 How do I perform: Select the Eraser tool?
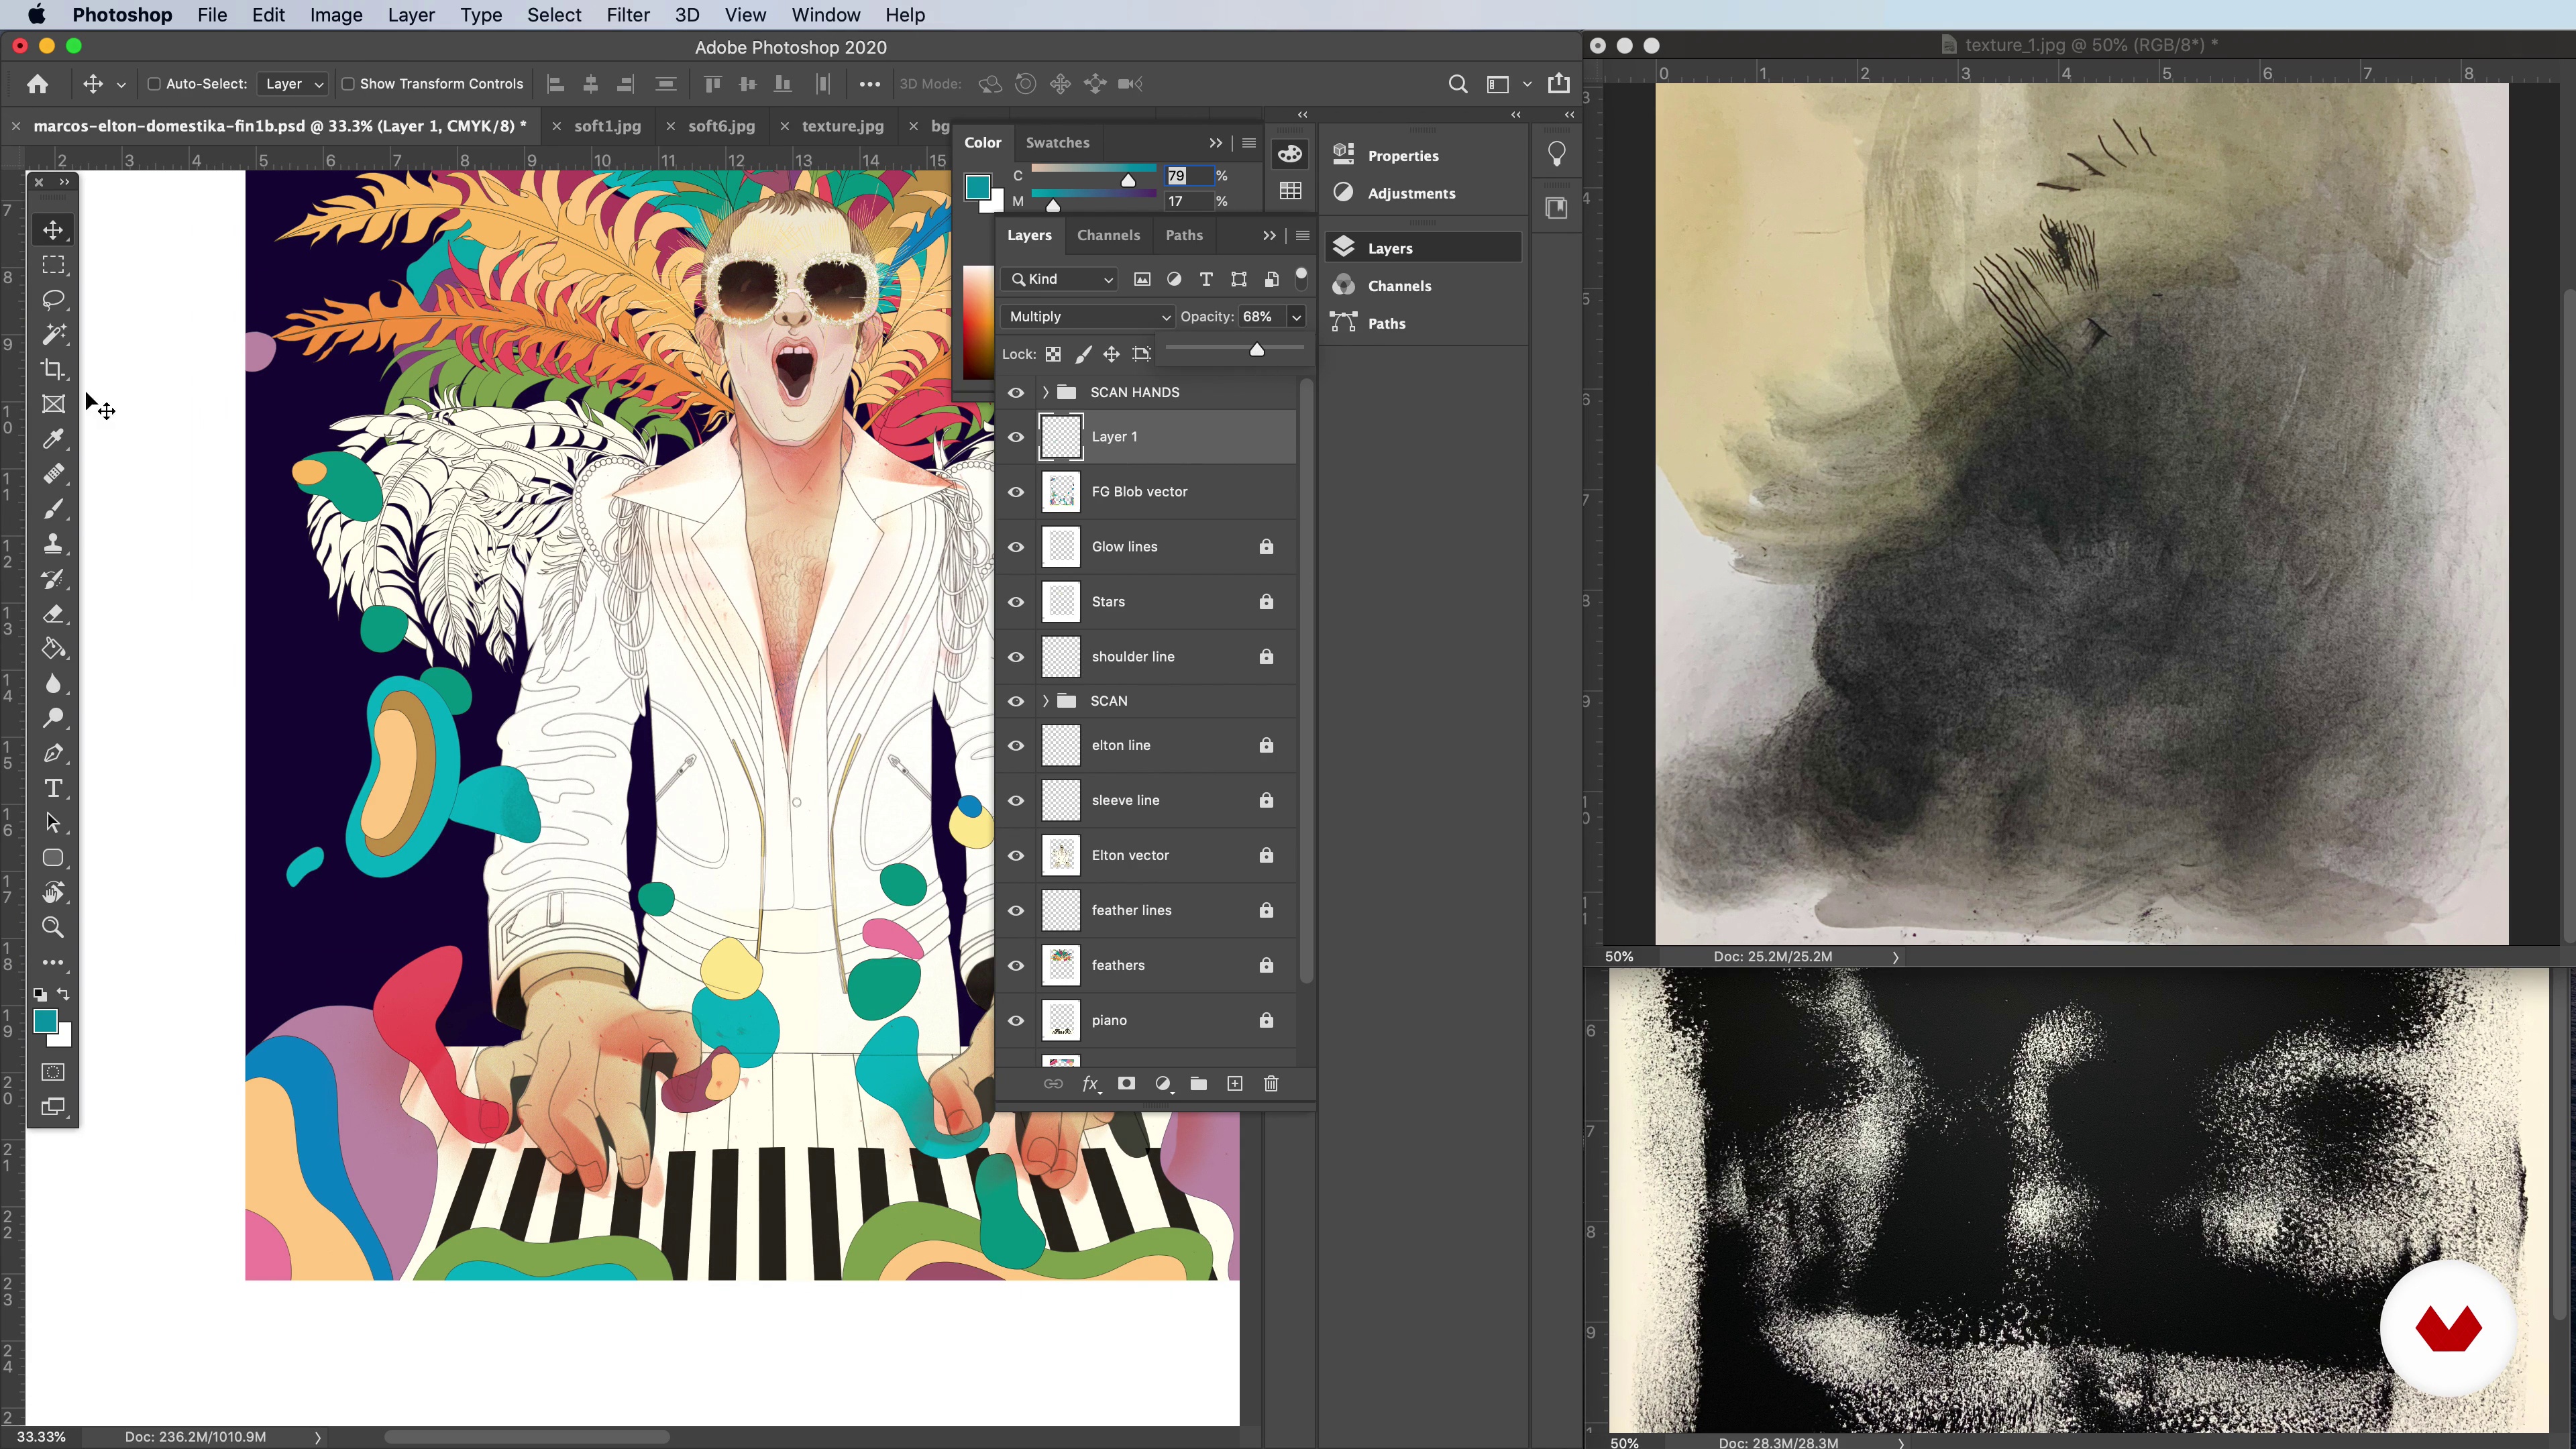tap(53, 614)
